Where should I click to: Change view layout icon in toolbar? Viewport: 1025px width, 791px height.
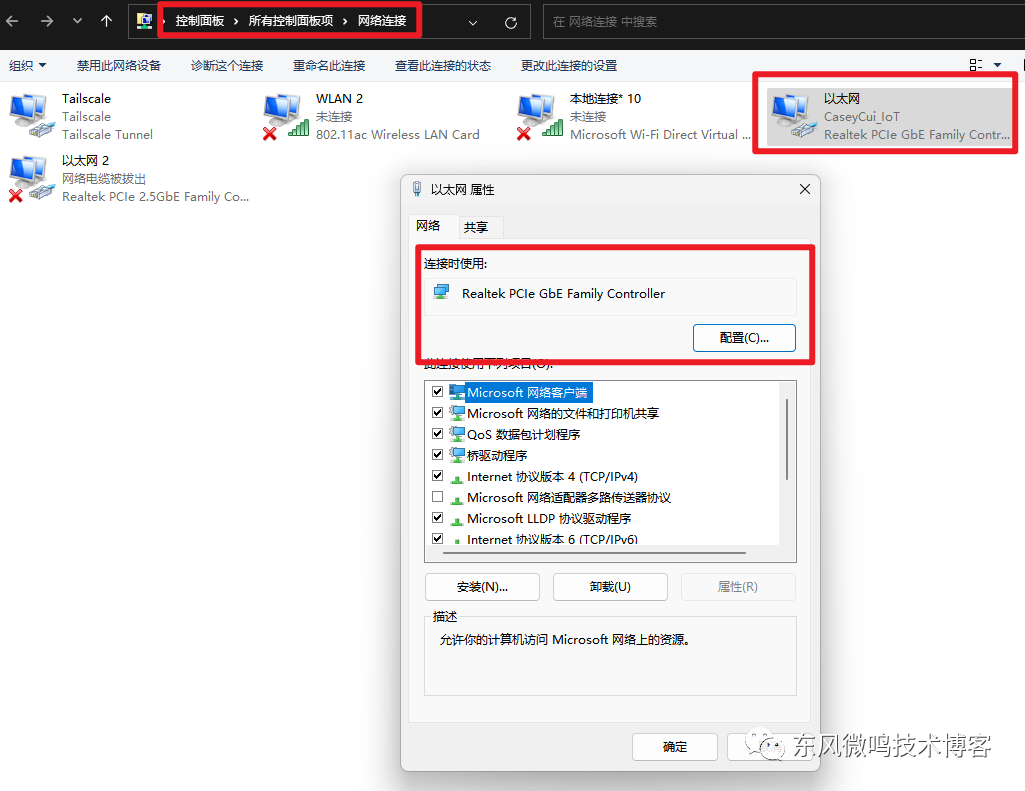(x=976, y=65)
